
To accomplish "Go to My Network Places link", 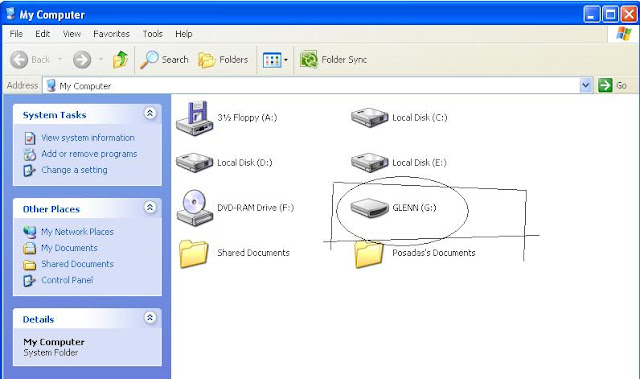I will (x=77, y=232).
